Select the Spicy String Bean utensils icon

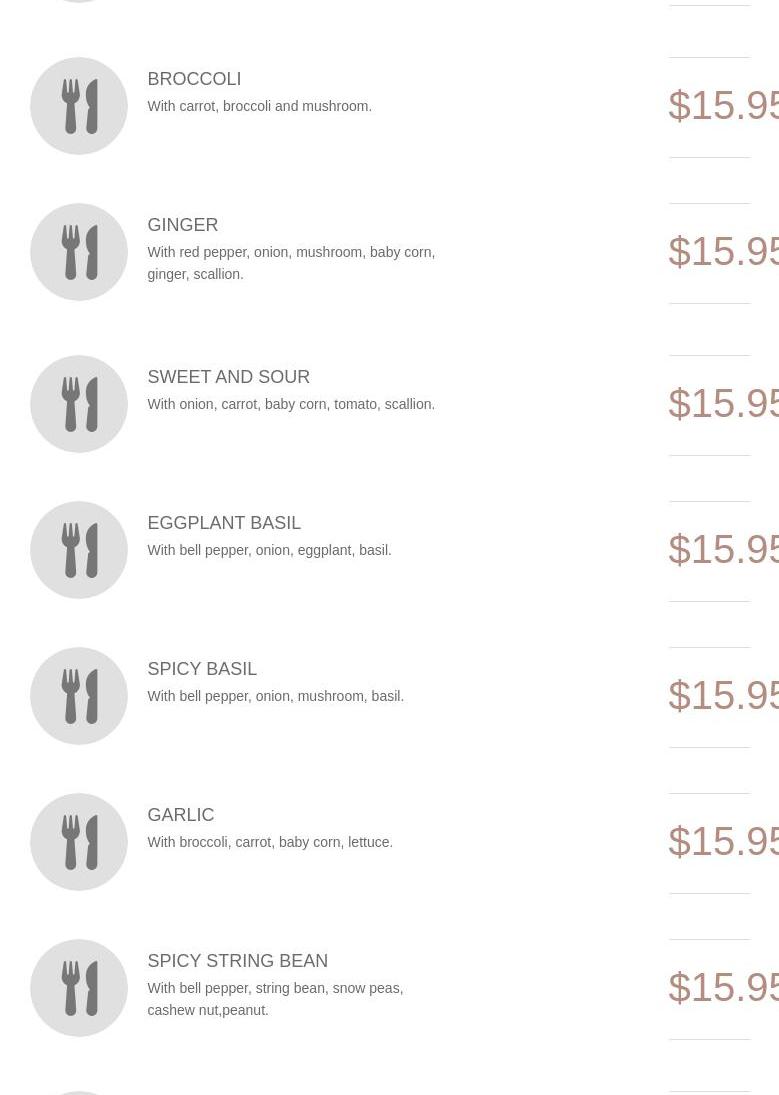click(x=79, y=988)
